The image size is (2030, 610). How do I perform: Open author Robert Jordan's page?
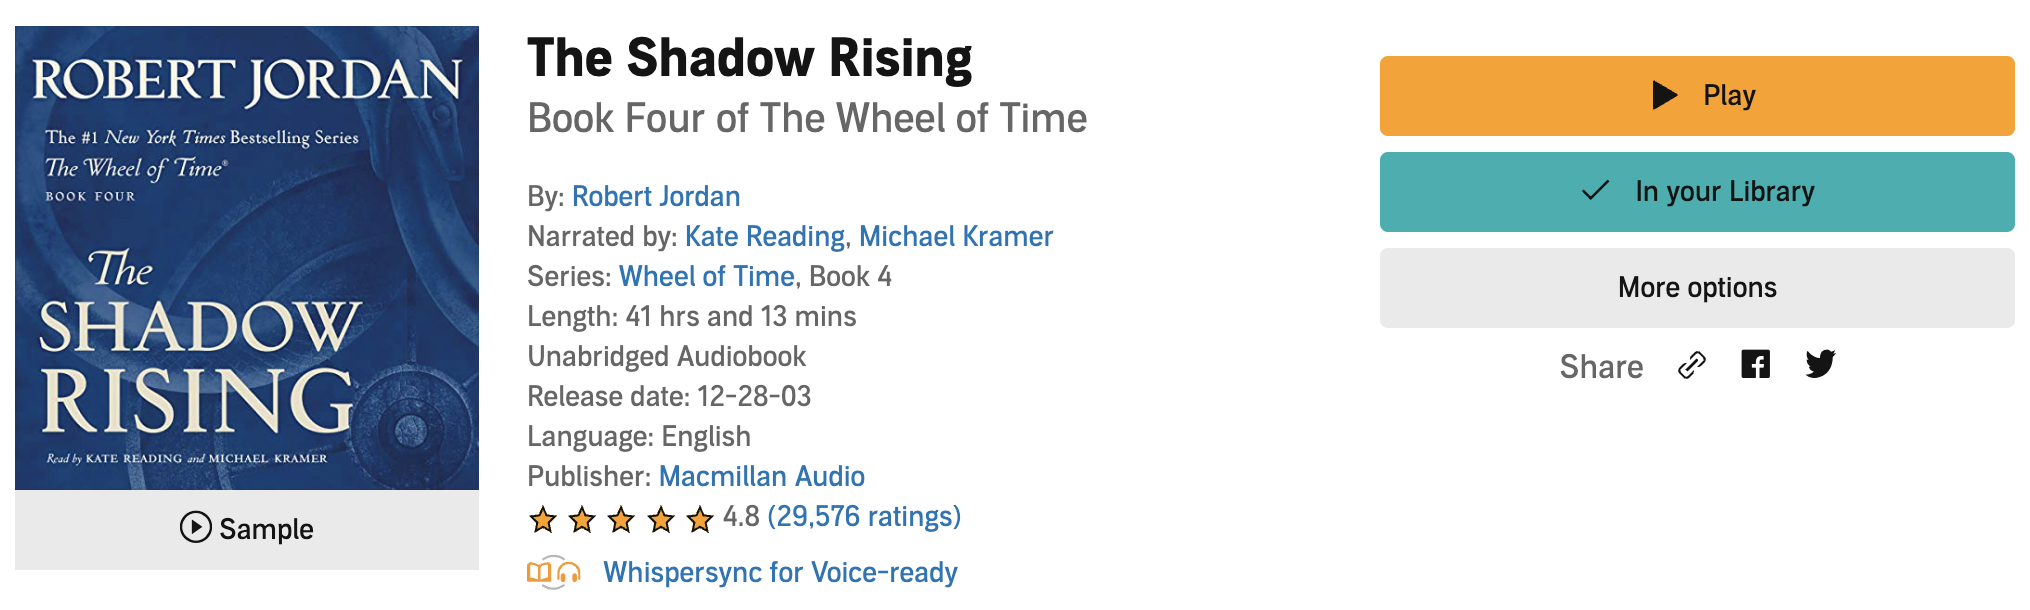pyautogui.click(x=656, y=196)
